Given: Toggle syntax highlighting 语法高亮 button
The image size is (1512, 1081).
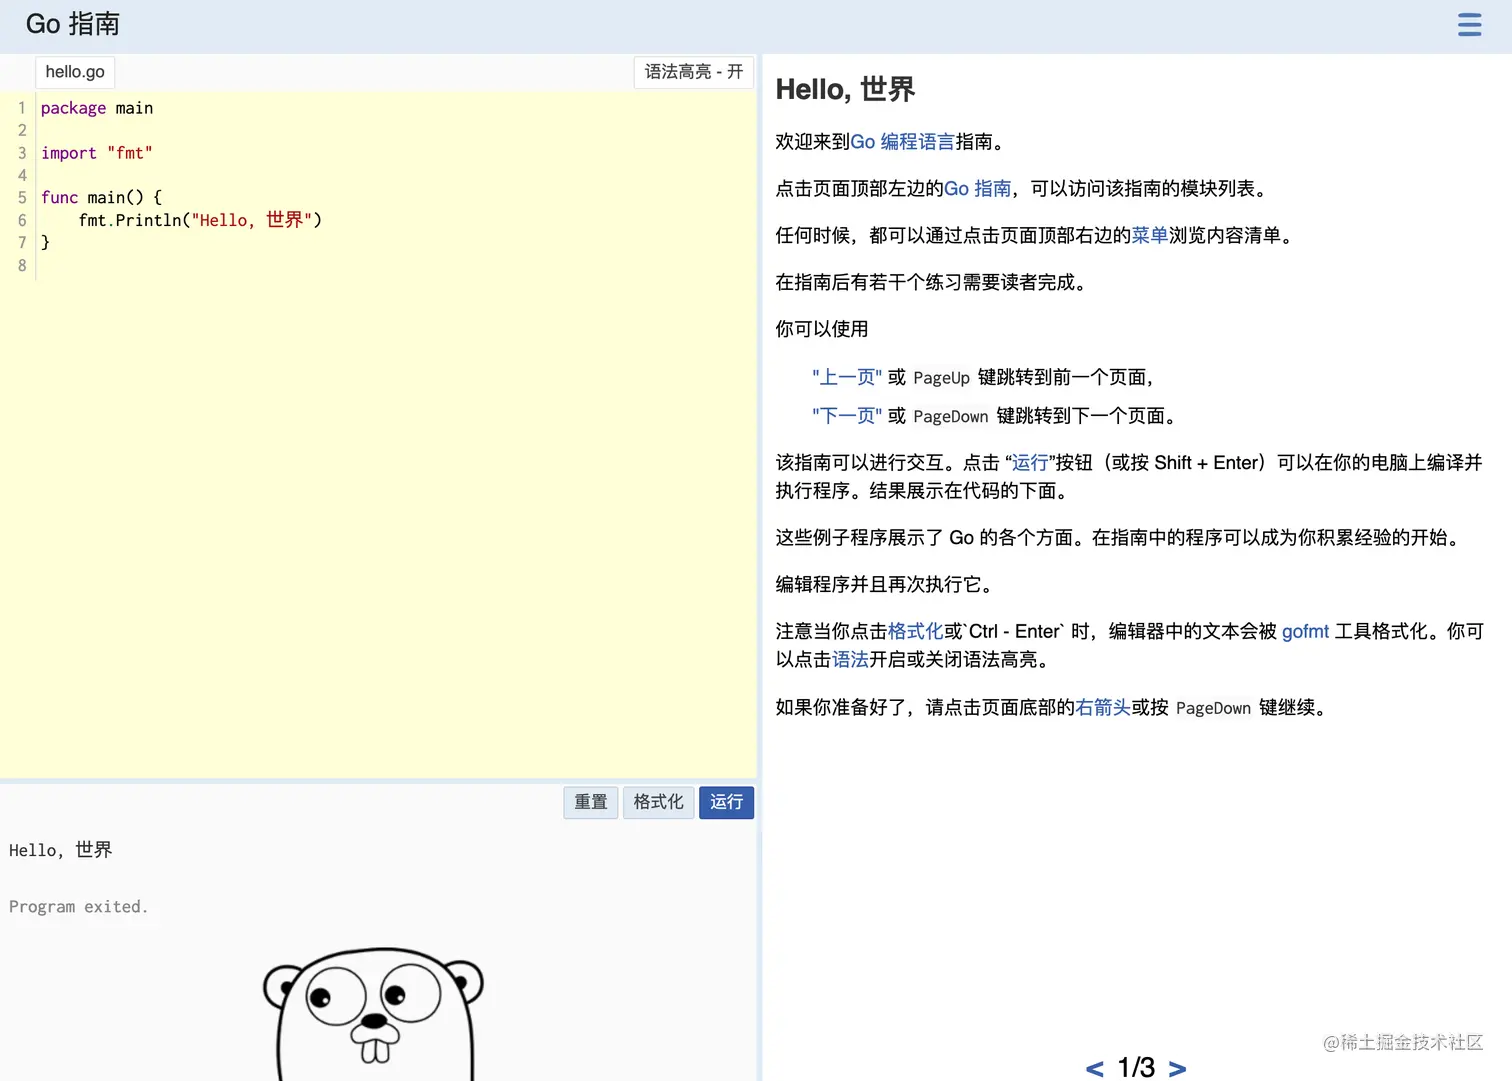Looking at the screenshot, I should (693, 72).
